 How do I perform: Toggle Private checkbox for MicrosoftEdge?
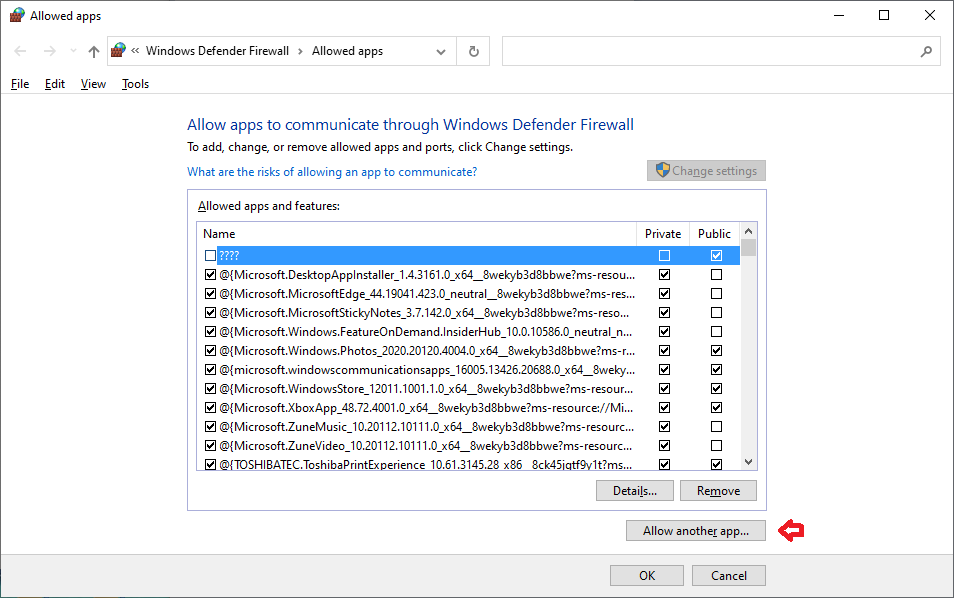(664, 293)
